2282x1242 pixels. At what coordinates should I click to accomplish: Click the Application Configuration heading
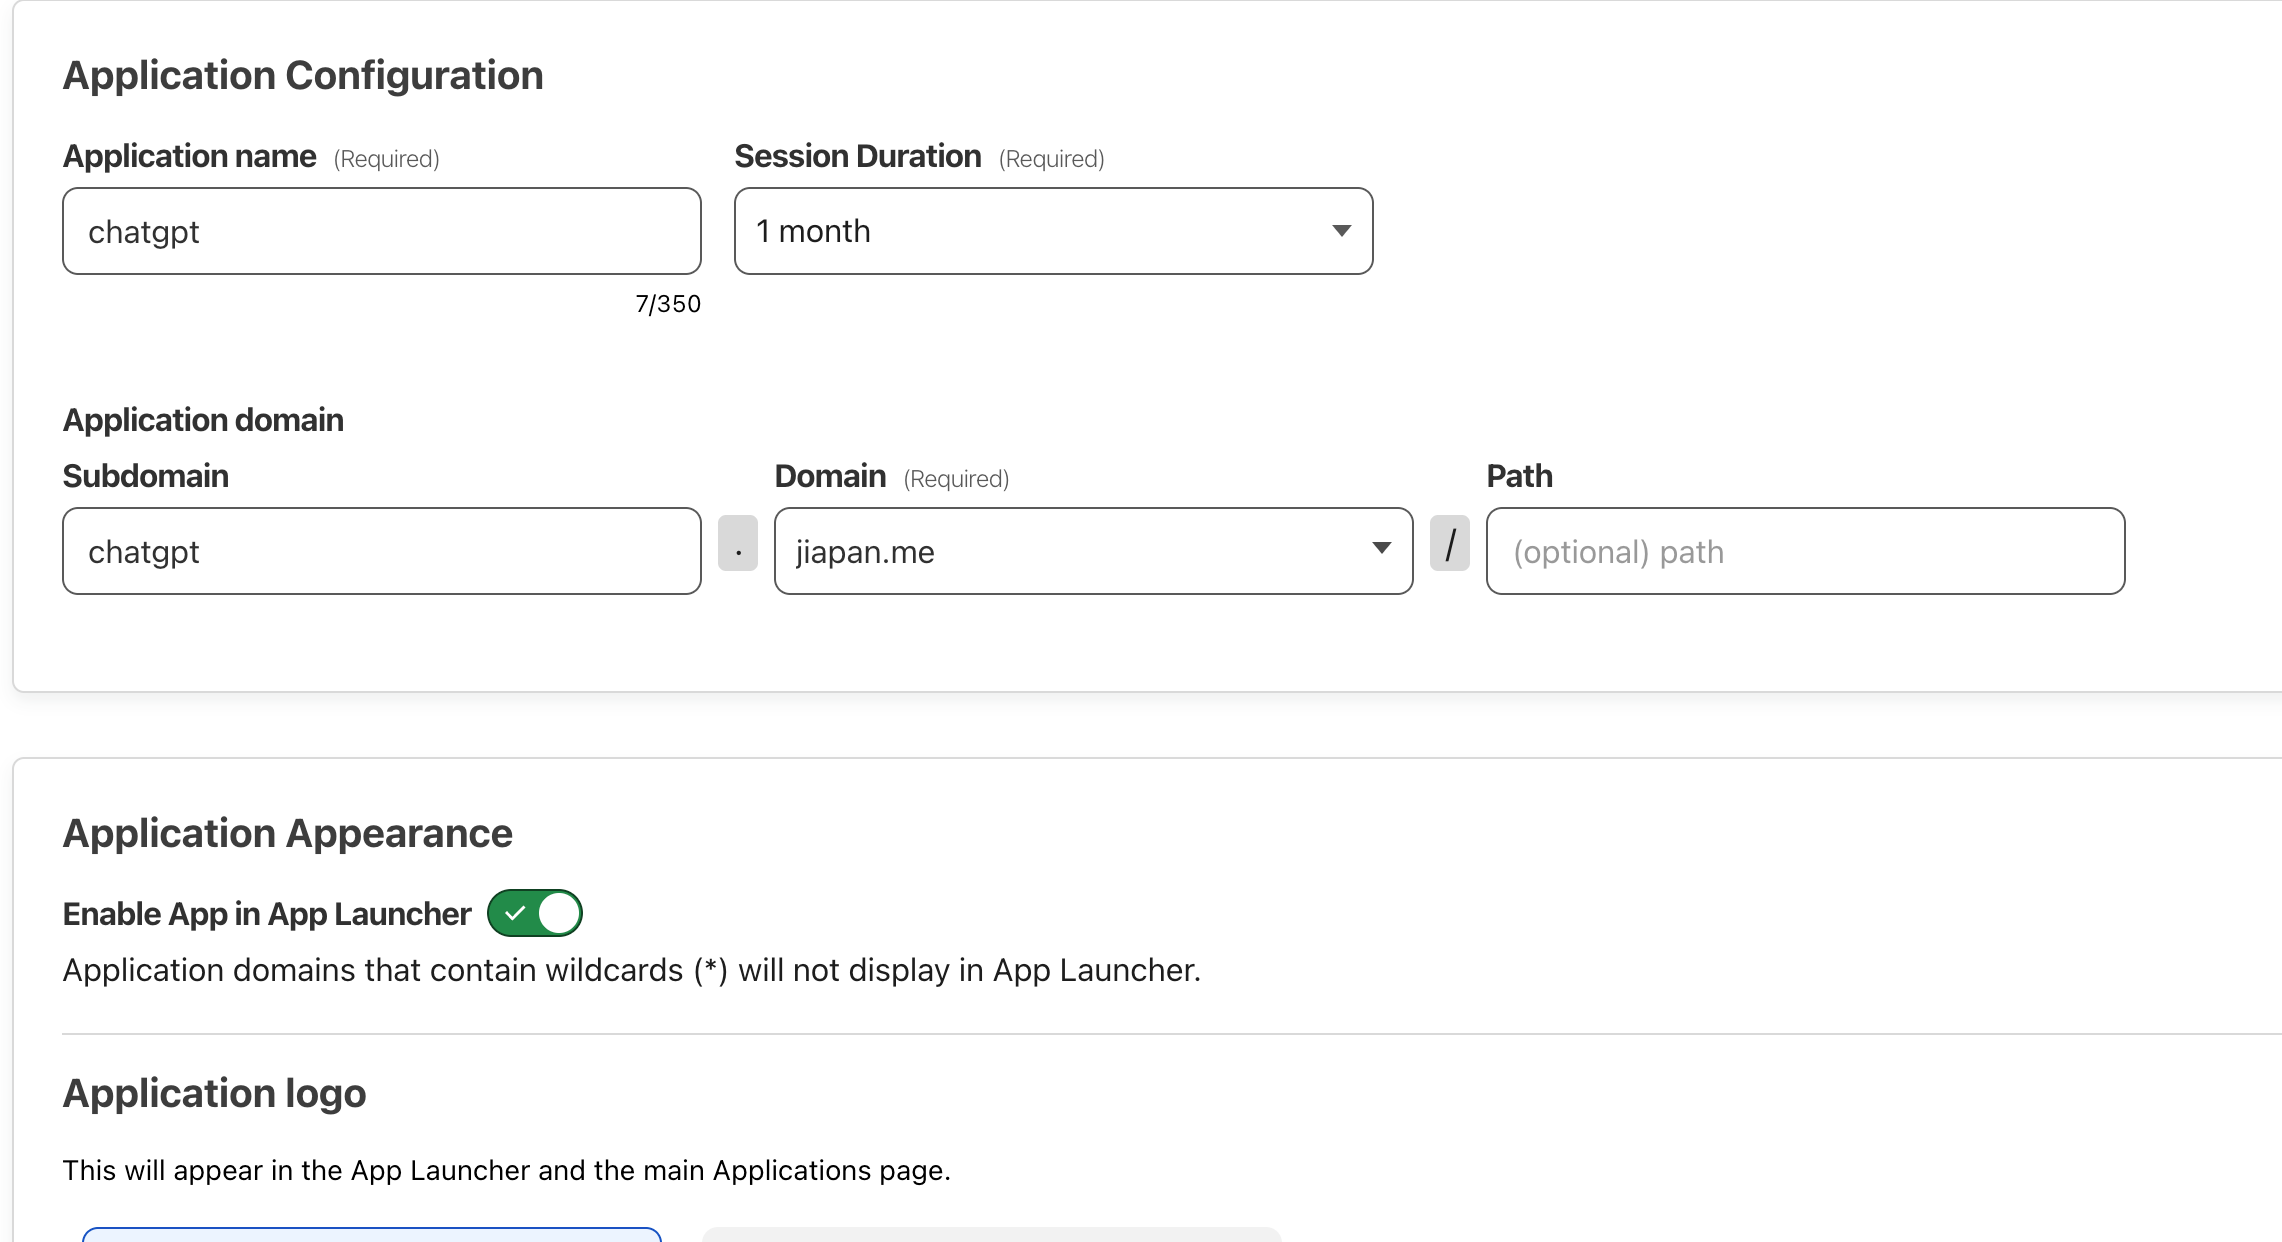tap(303, 76)
